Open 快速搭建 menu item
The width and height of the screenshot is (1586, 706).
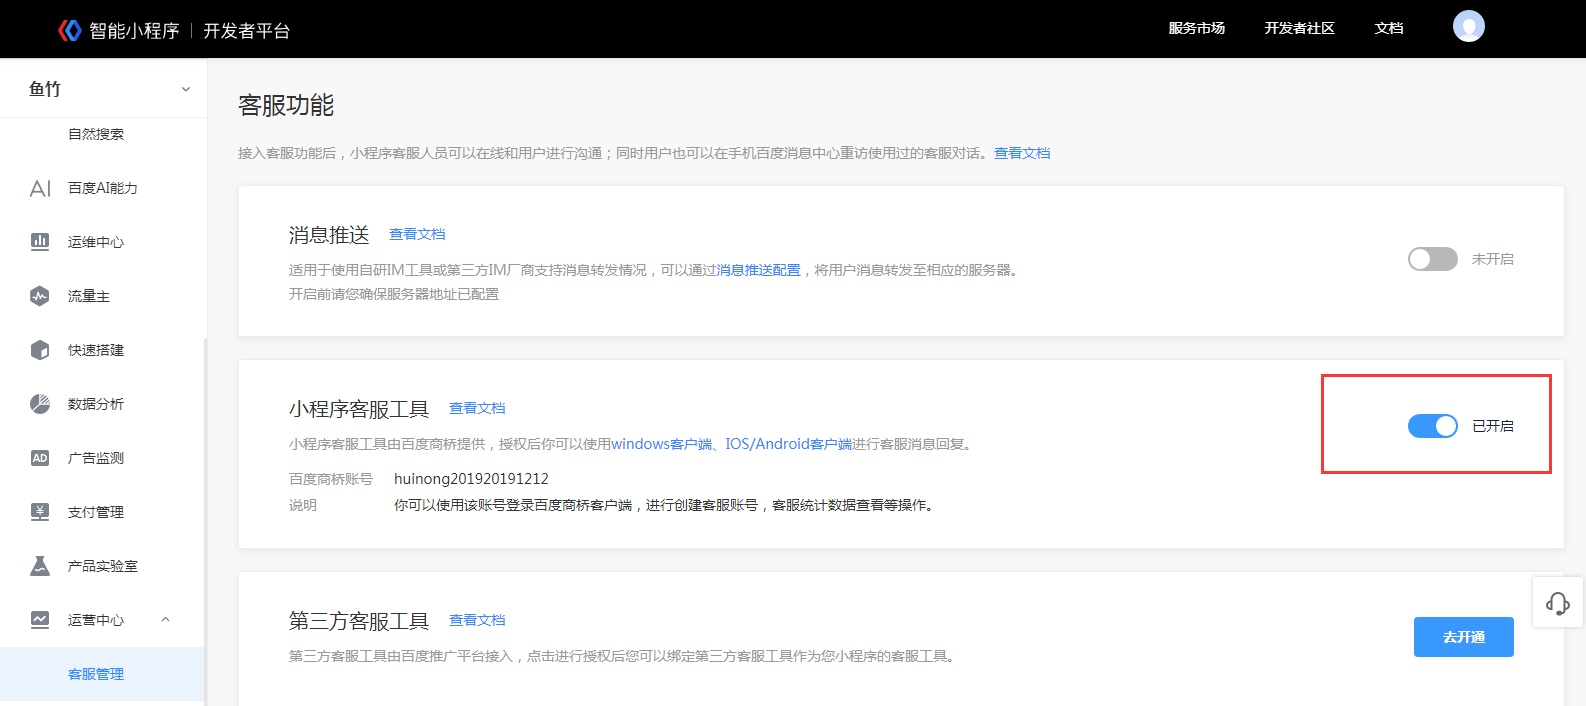96,350
